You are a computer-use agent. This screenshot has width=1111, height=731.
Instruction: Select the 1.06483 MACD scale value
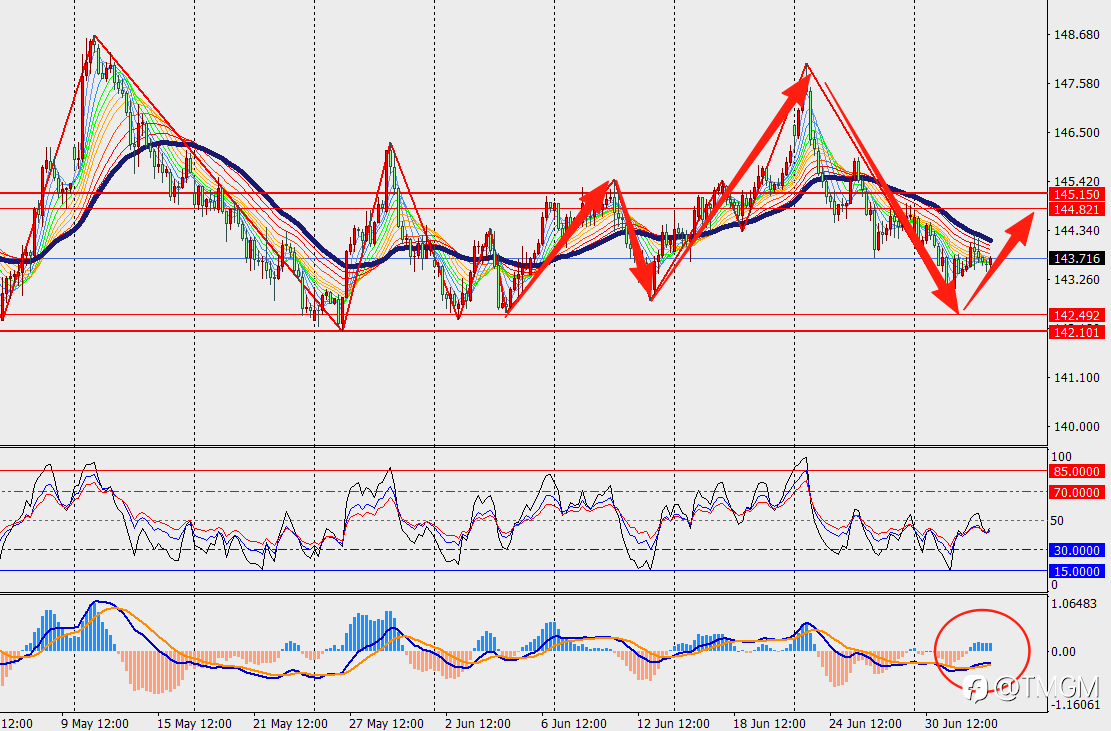point(1074,604)
